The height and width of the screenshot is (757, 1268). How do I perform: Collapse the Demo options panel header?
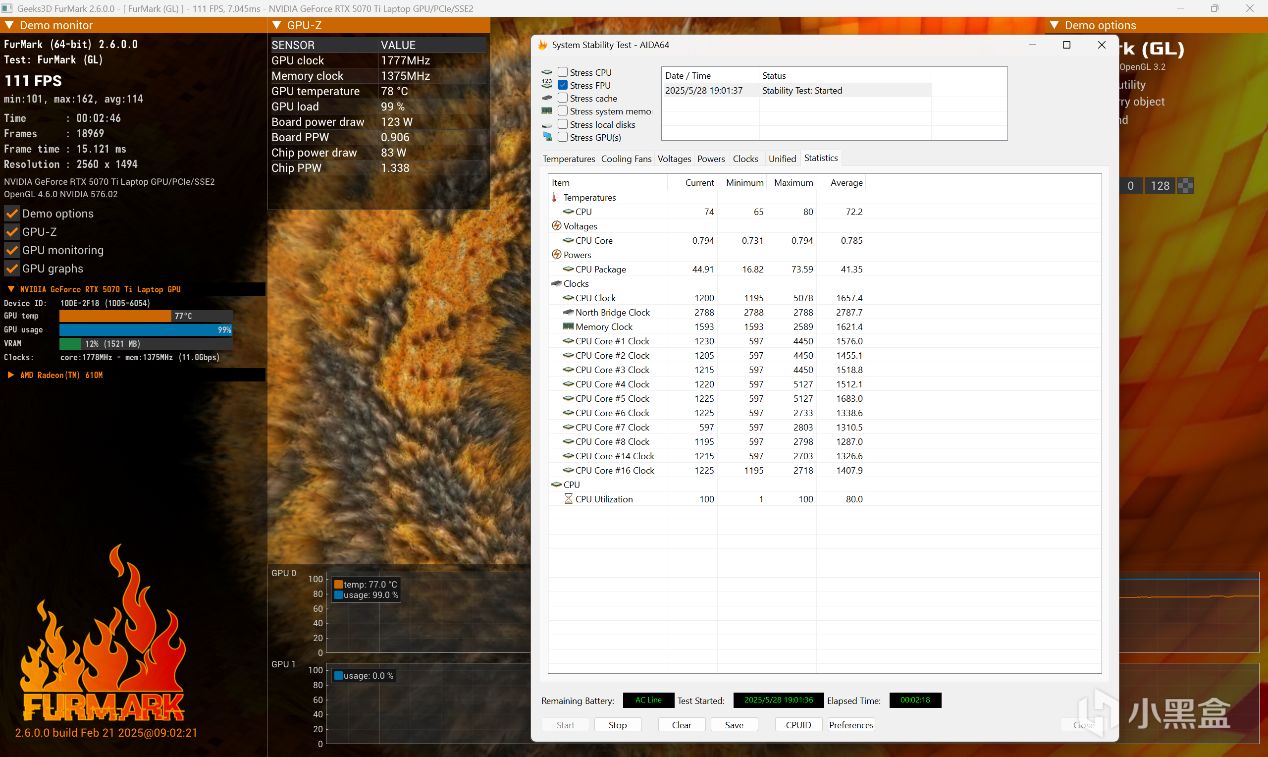click(x=1055, y=25)
